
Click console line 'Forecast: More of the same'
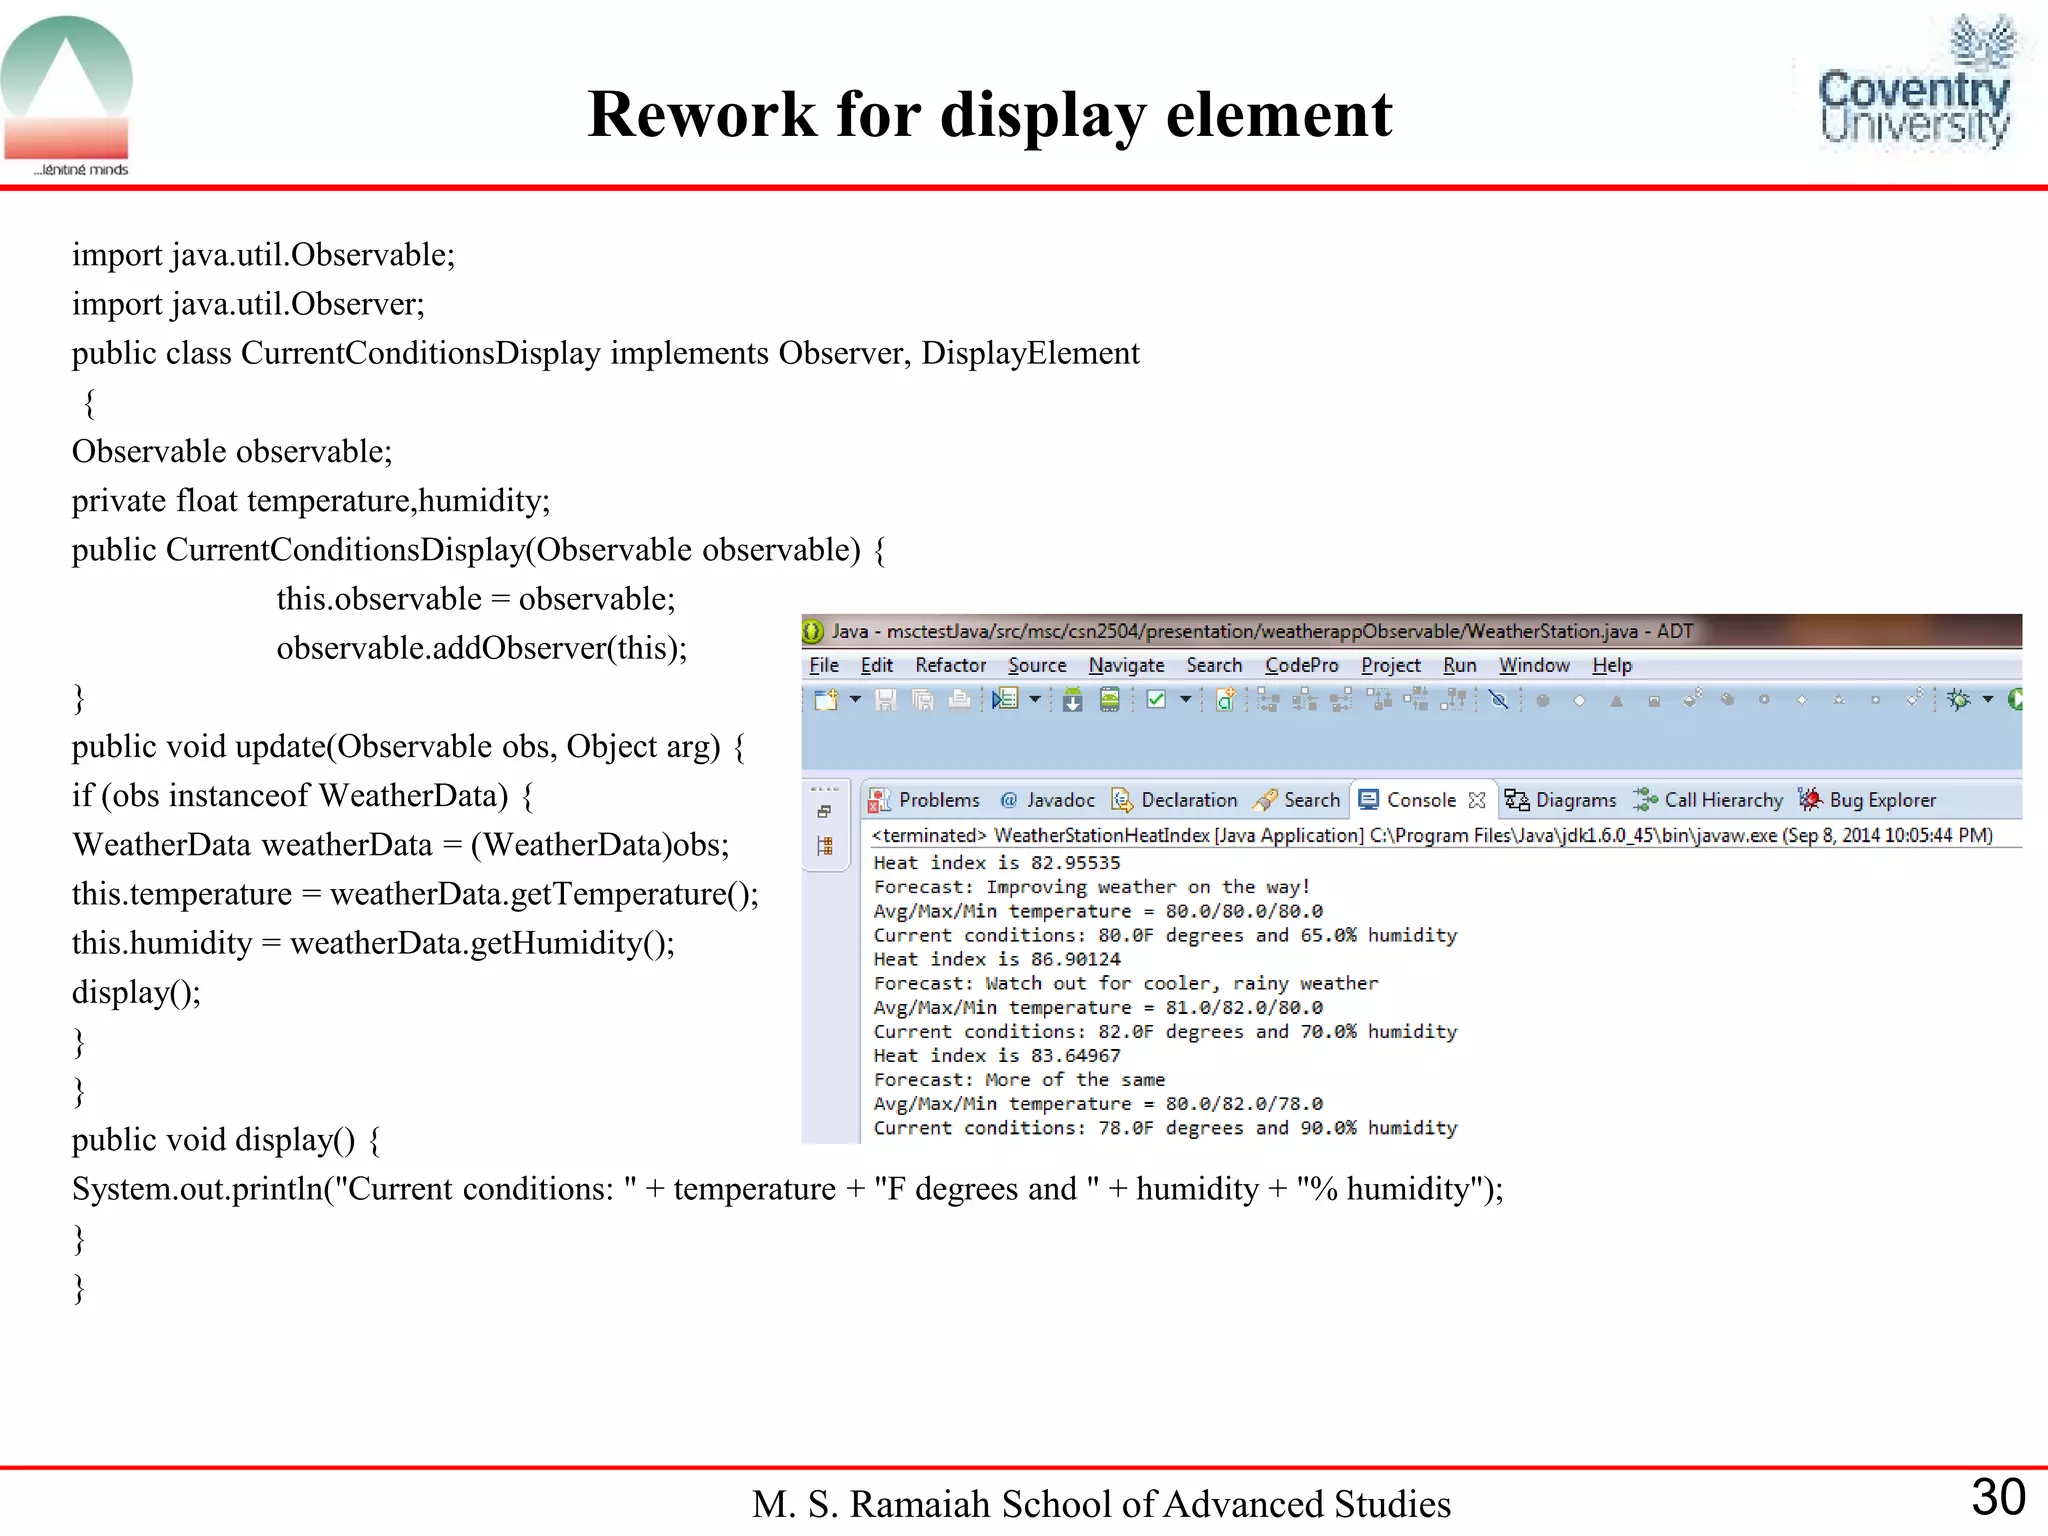tap(1019, 1079)
